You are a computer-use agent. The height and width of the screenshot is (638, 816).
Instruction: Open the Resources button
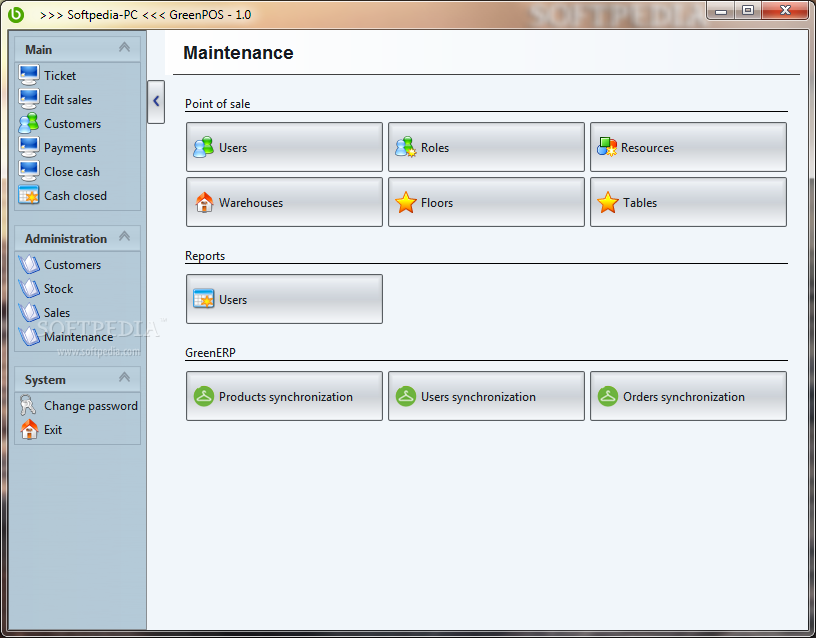click(688, 147)
